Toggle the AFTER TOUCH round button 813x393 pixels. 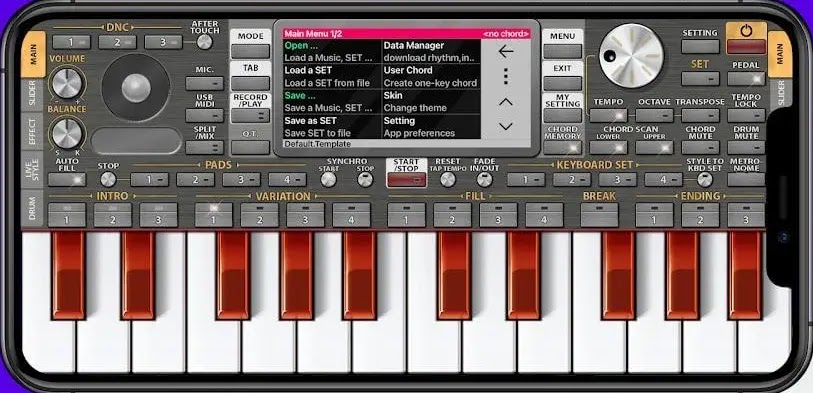pyautogui.click(x=204, y=41)
